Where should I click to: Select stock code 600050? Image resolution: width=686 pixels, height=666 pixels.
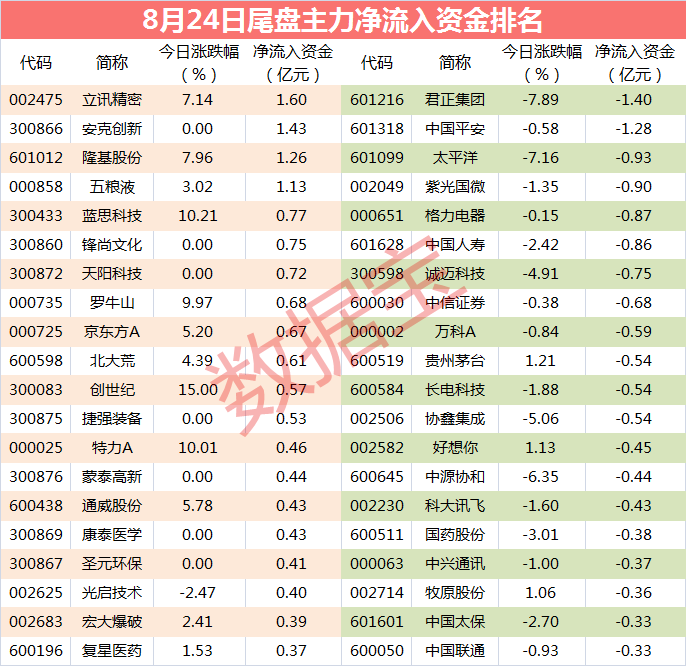377,651
